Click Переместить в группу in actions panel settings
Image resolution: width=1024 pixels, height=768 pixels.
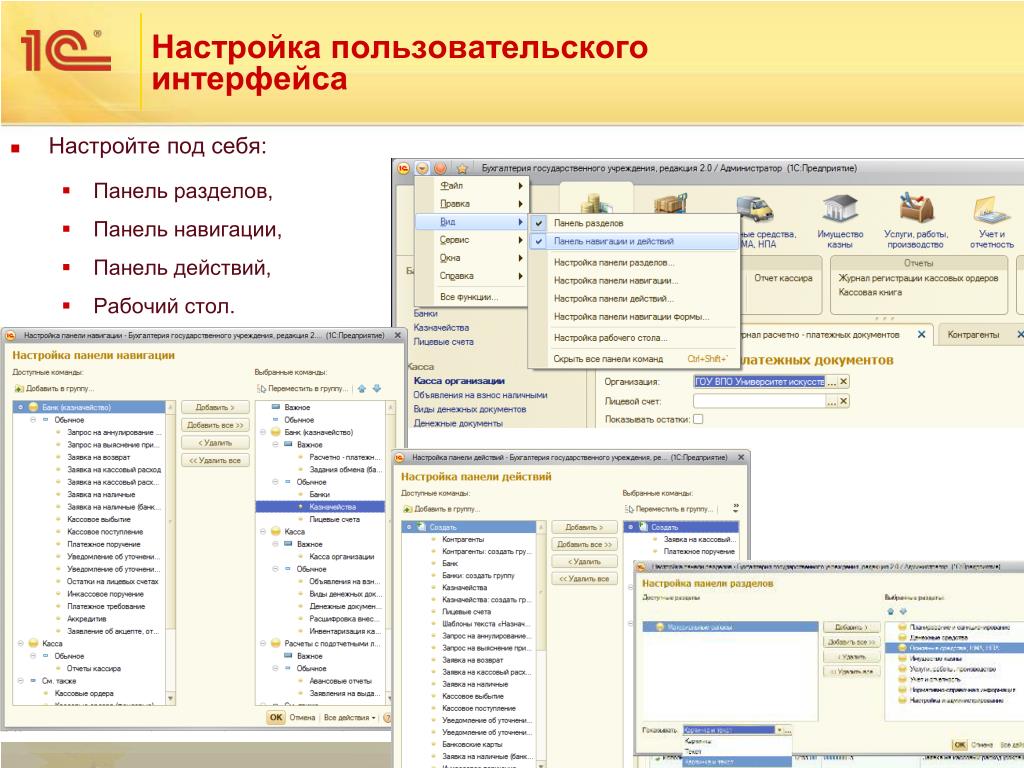[x=669, y=509]
